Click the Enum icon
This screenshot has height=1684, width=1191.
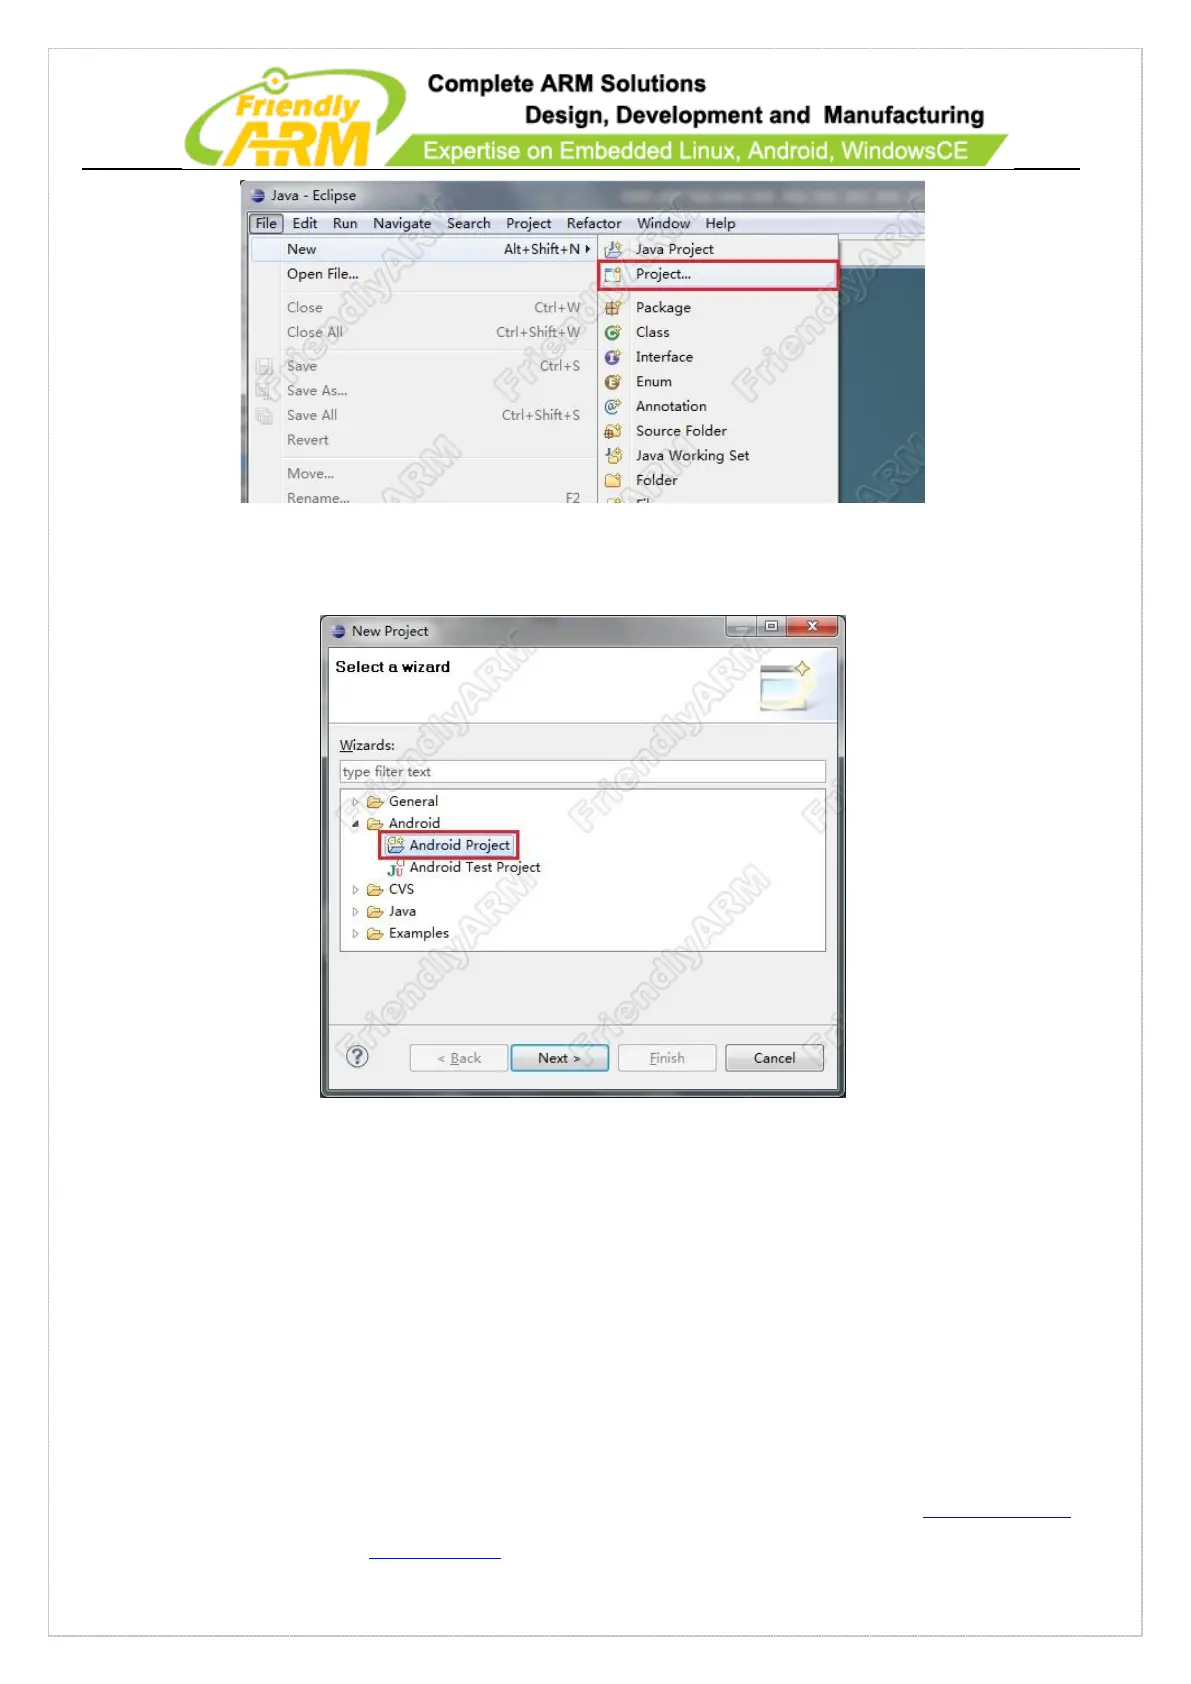[x=613, y=381]
